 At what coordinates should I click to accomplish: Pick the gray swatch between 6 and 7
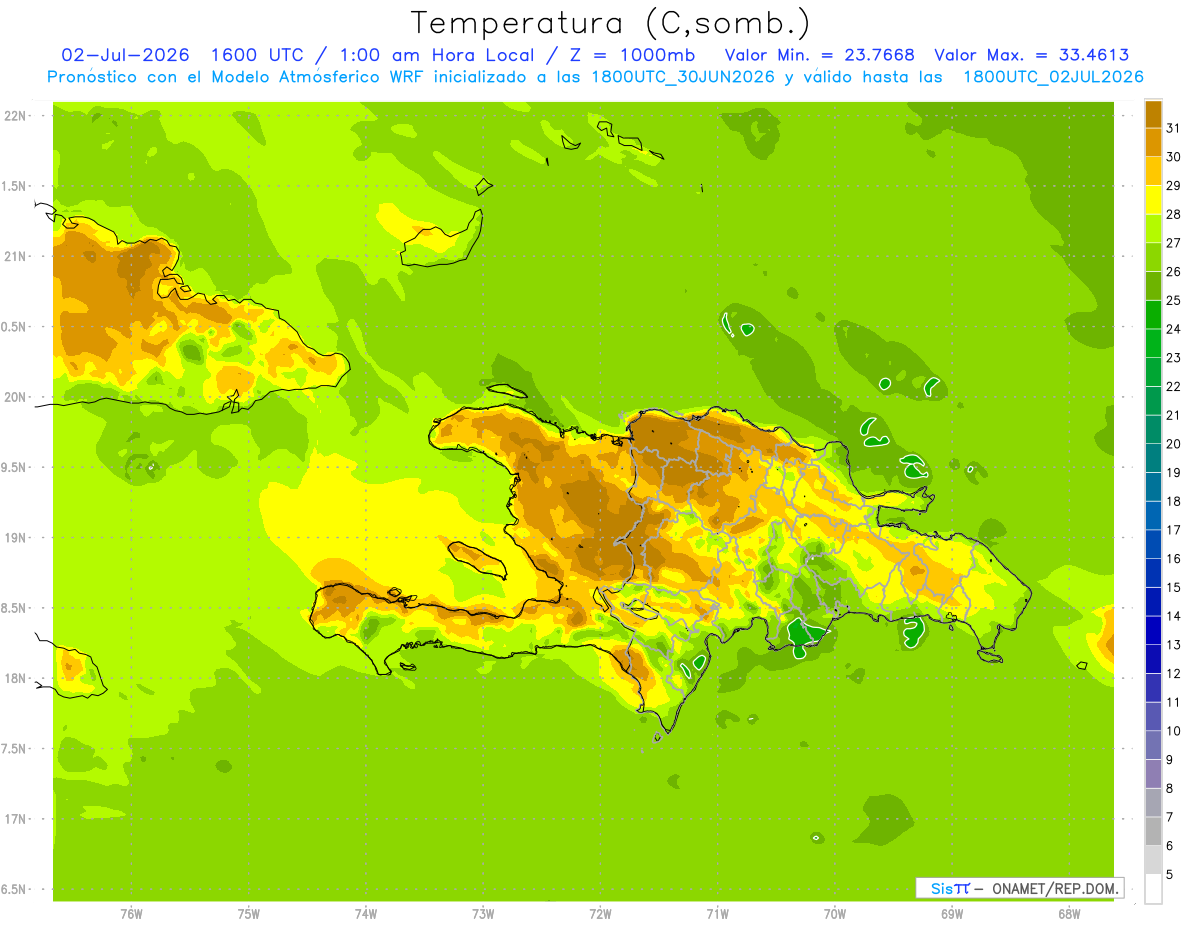click(1153, 832)
